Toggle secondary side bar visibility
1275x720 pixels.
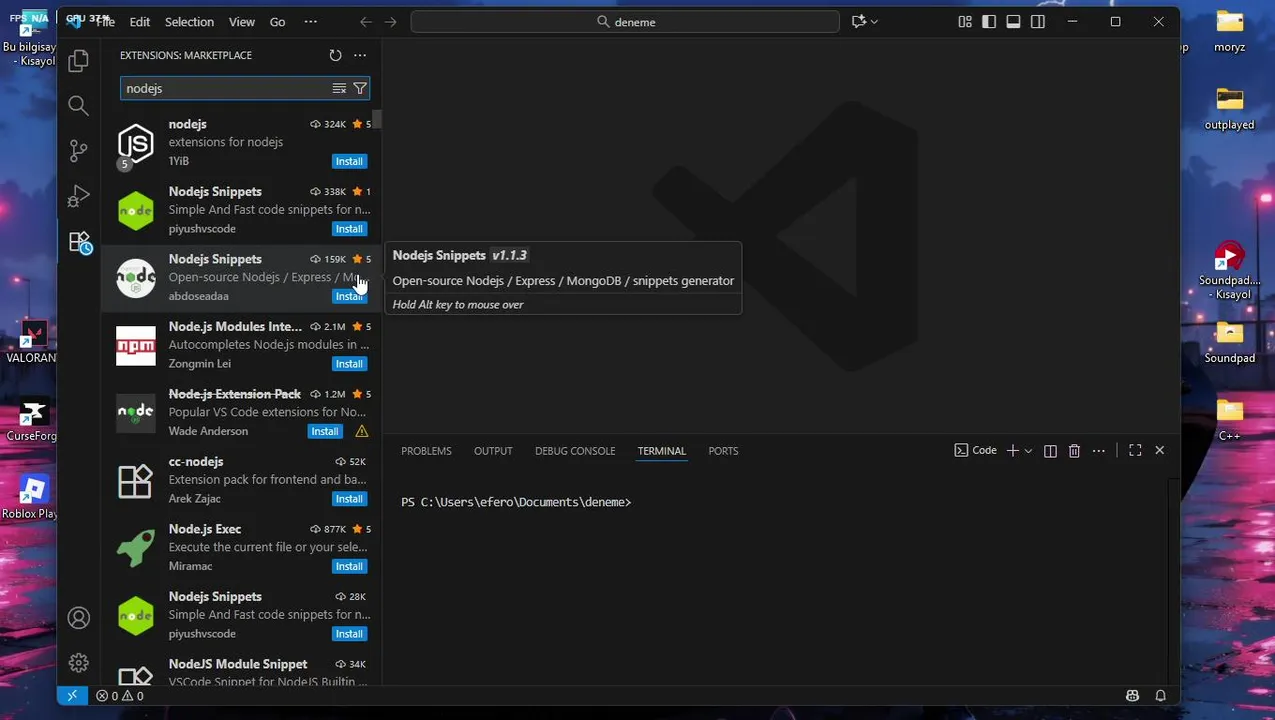1038,21
